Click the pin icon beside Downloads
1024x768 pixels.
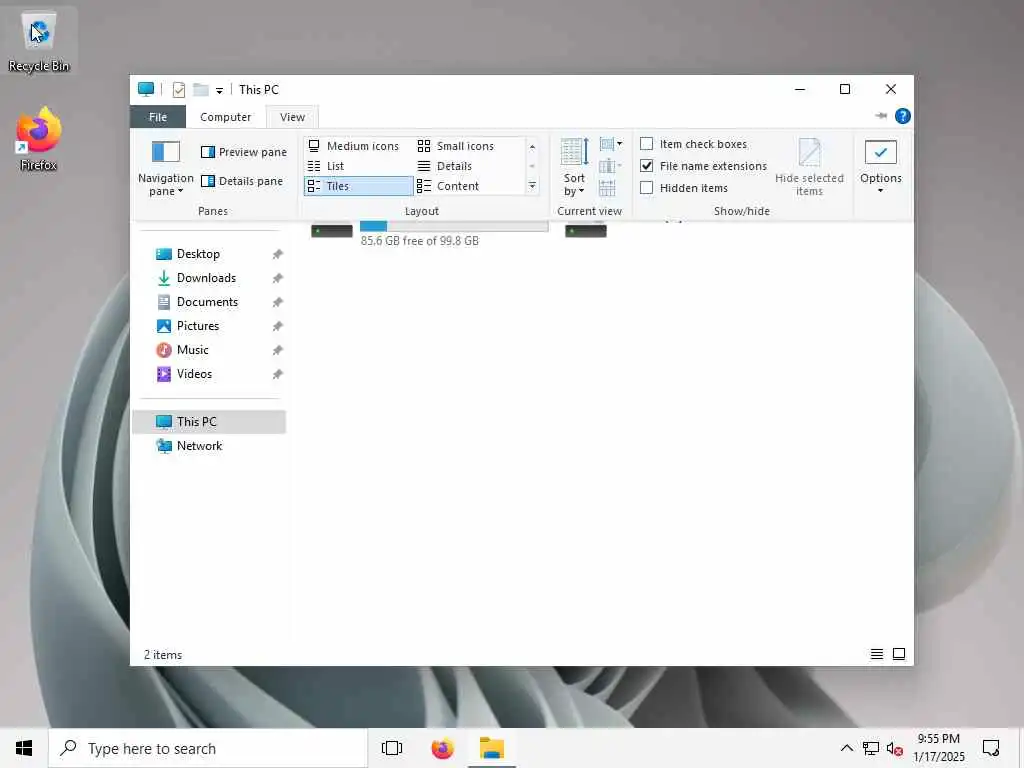278,278
